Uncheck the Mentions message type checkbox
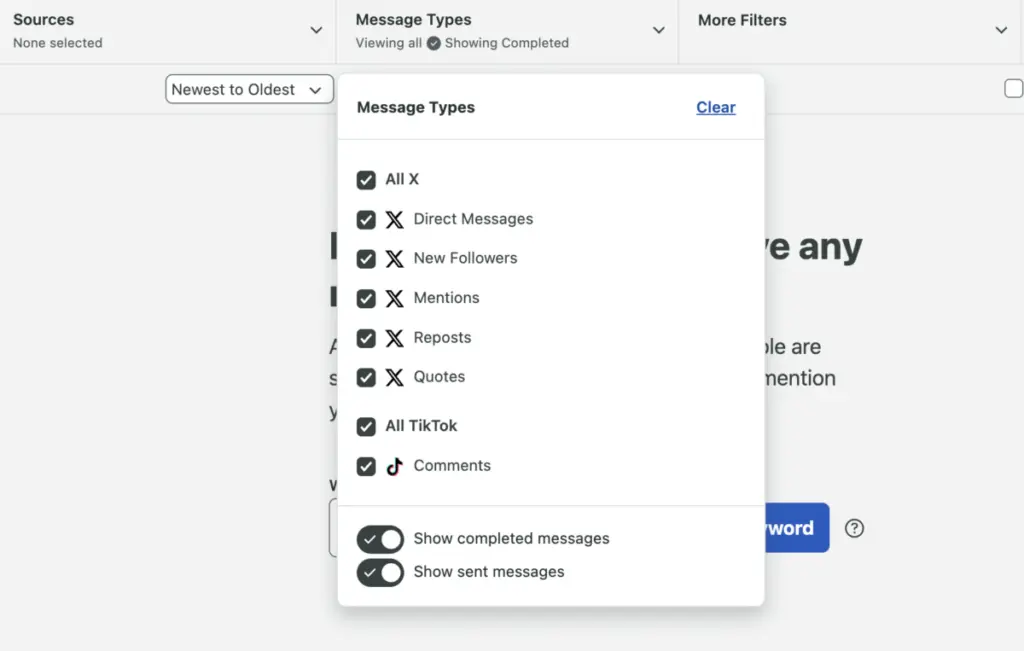The width and height of the screenshot is (1024, 651). [366, 298]
